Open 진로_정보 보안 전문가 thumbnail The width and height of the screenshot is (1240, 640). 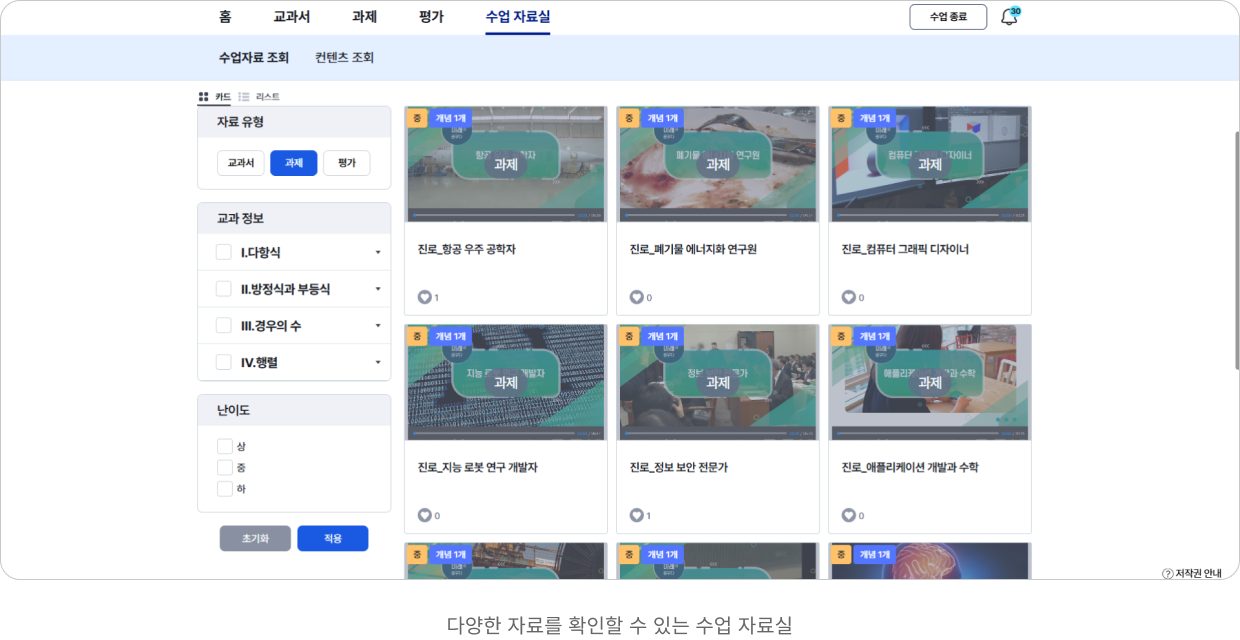tap(718, 382)
